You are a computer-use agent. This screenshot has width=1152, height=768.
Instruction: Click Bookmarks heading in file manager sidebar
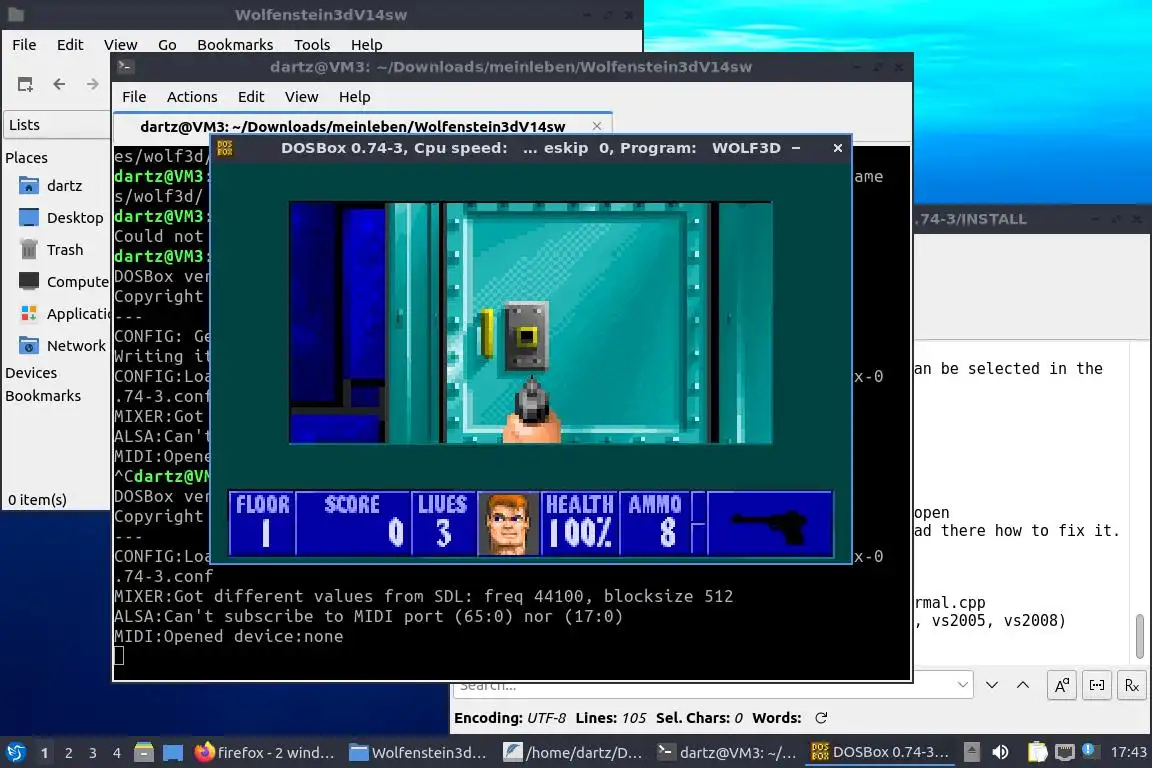click(43, 395)
